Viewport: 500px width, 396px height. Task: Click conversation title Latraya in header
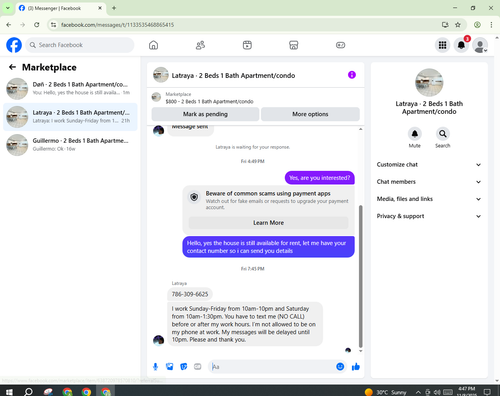233,76
